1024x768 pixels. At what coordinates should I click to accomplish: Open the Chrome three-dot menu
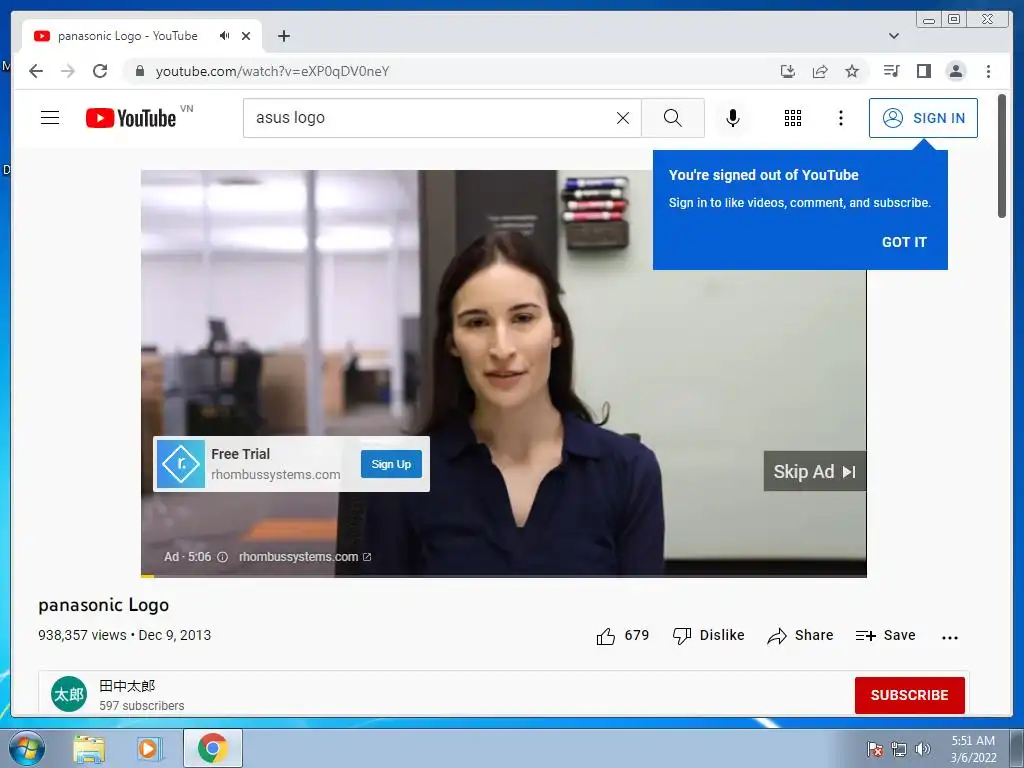[988, 71]
